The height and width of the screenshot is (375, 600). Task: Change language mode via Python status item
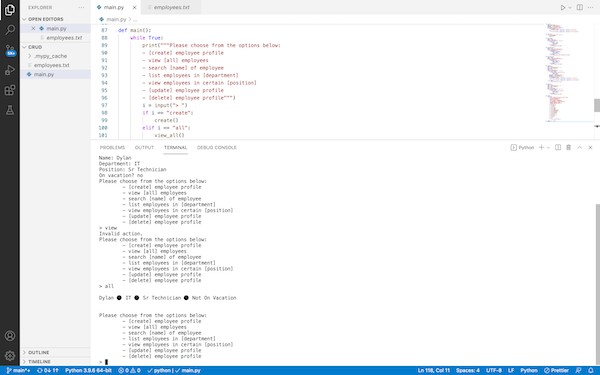529,370
